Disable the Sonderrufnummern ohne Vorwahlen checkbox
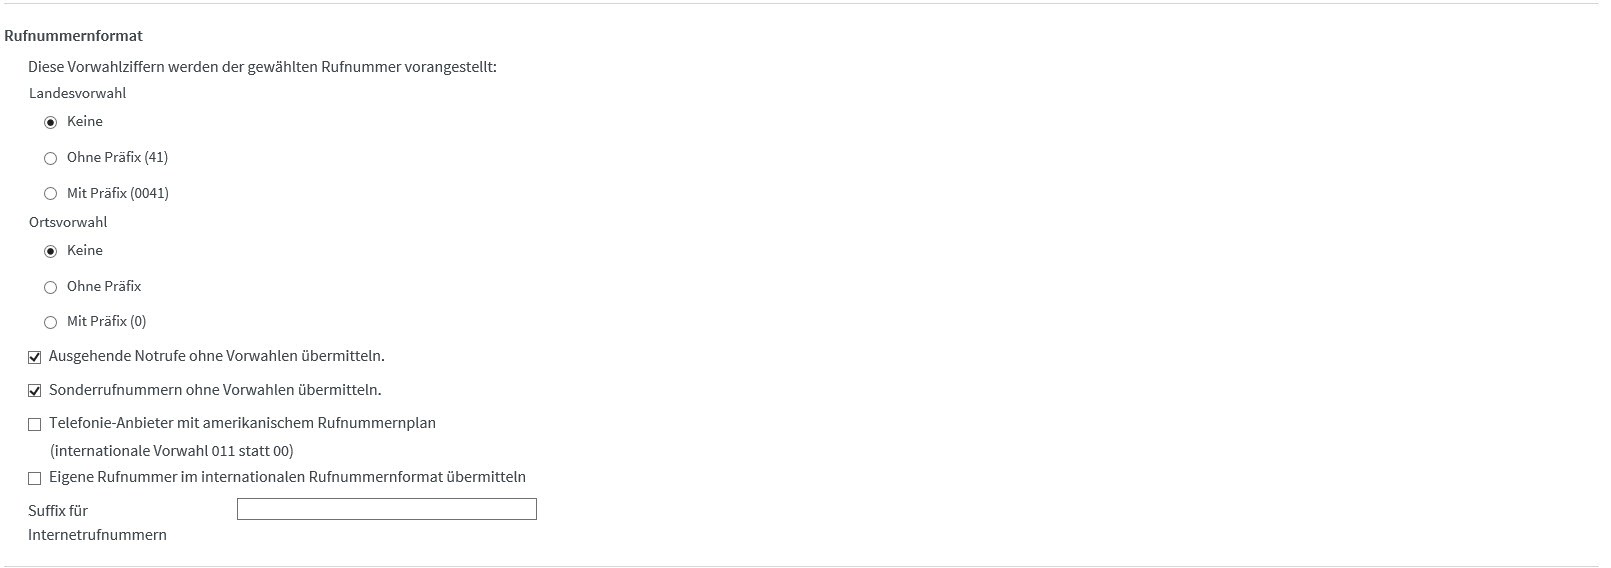 tap(35, 391)
